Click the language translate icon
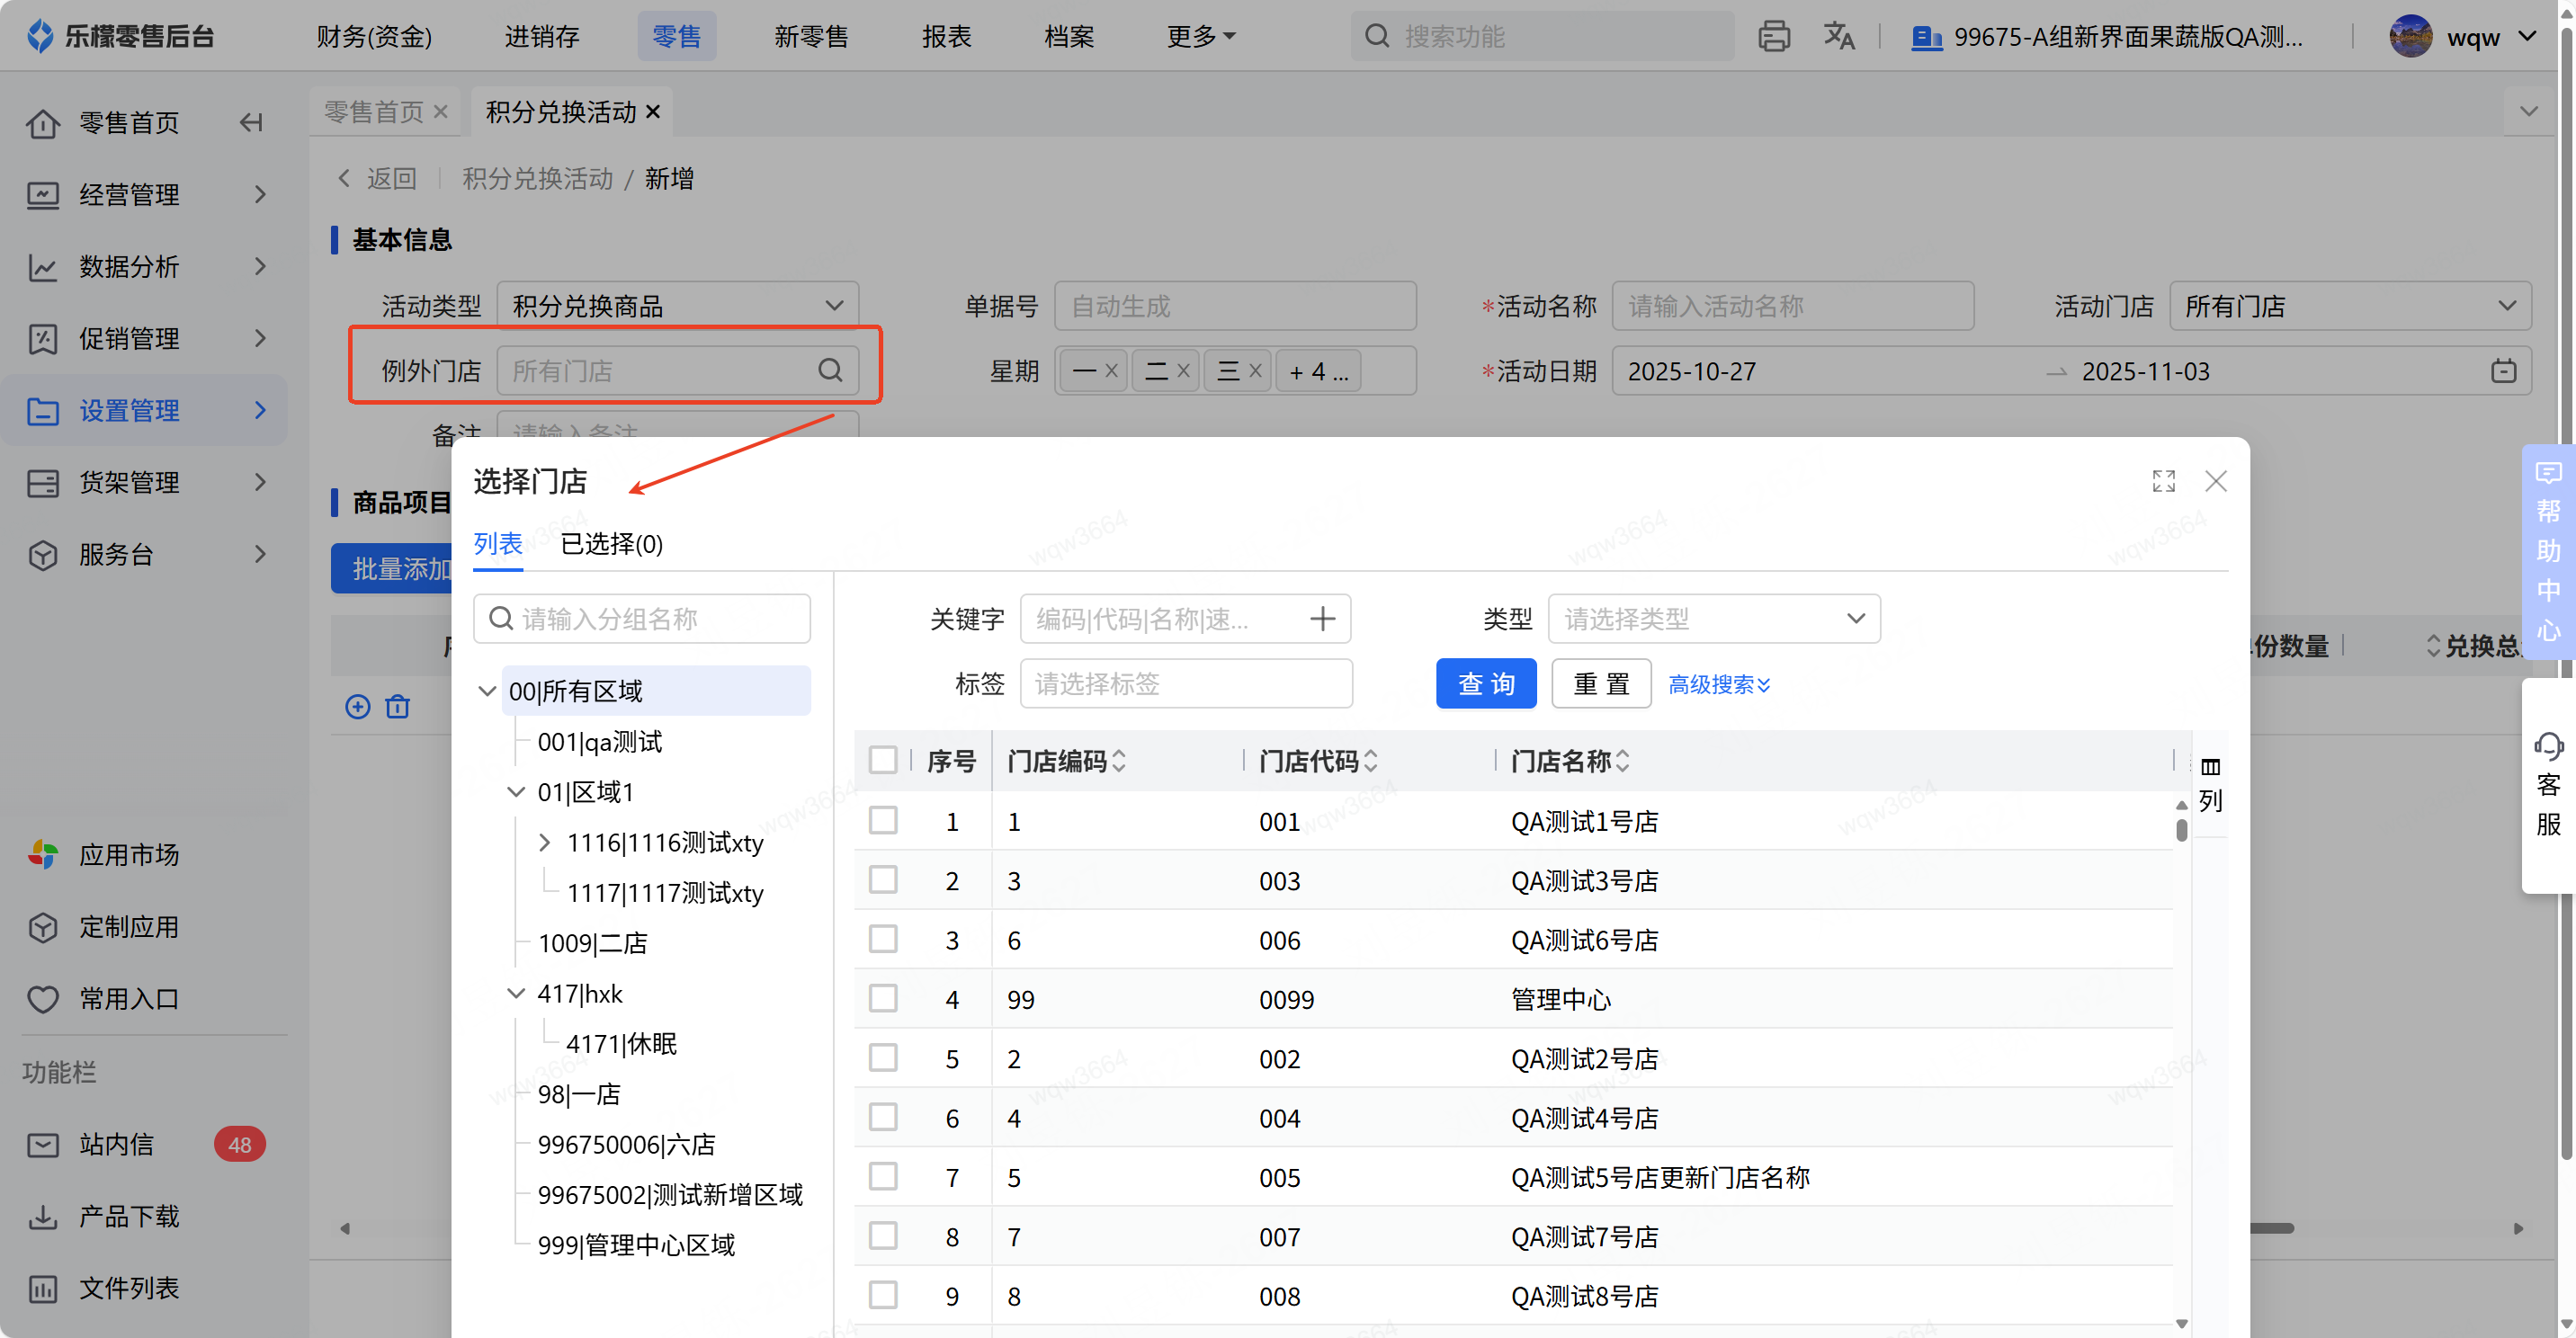2576x1338 pixels. point(1838,36)
